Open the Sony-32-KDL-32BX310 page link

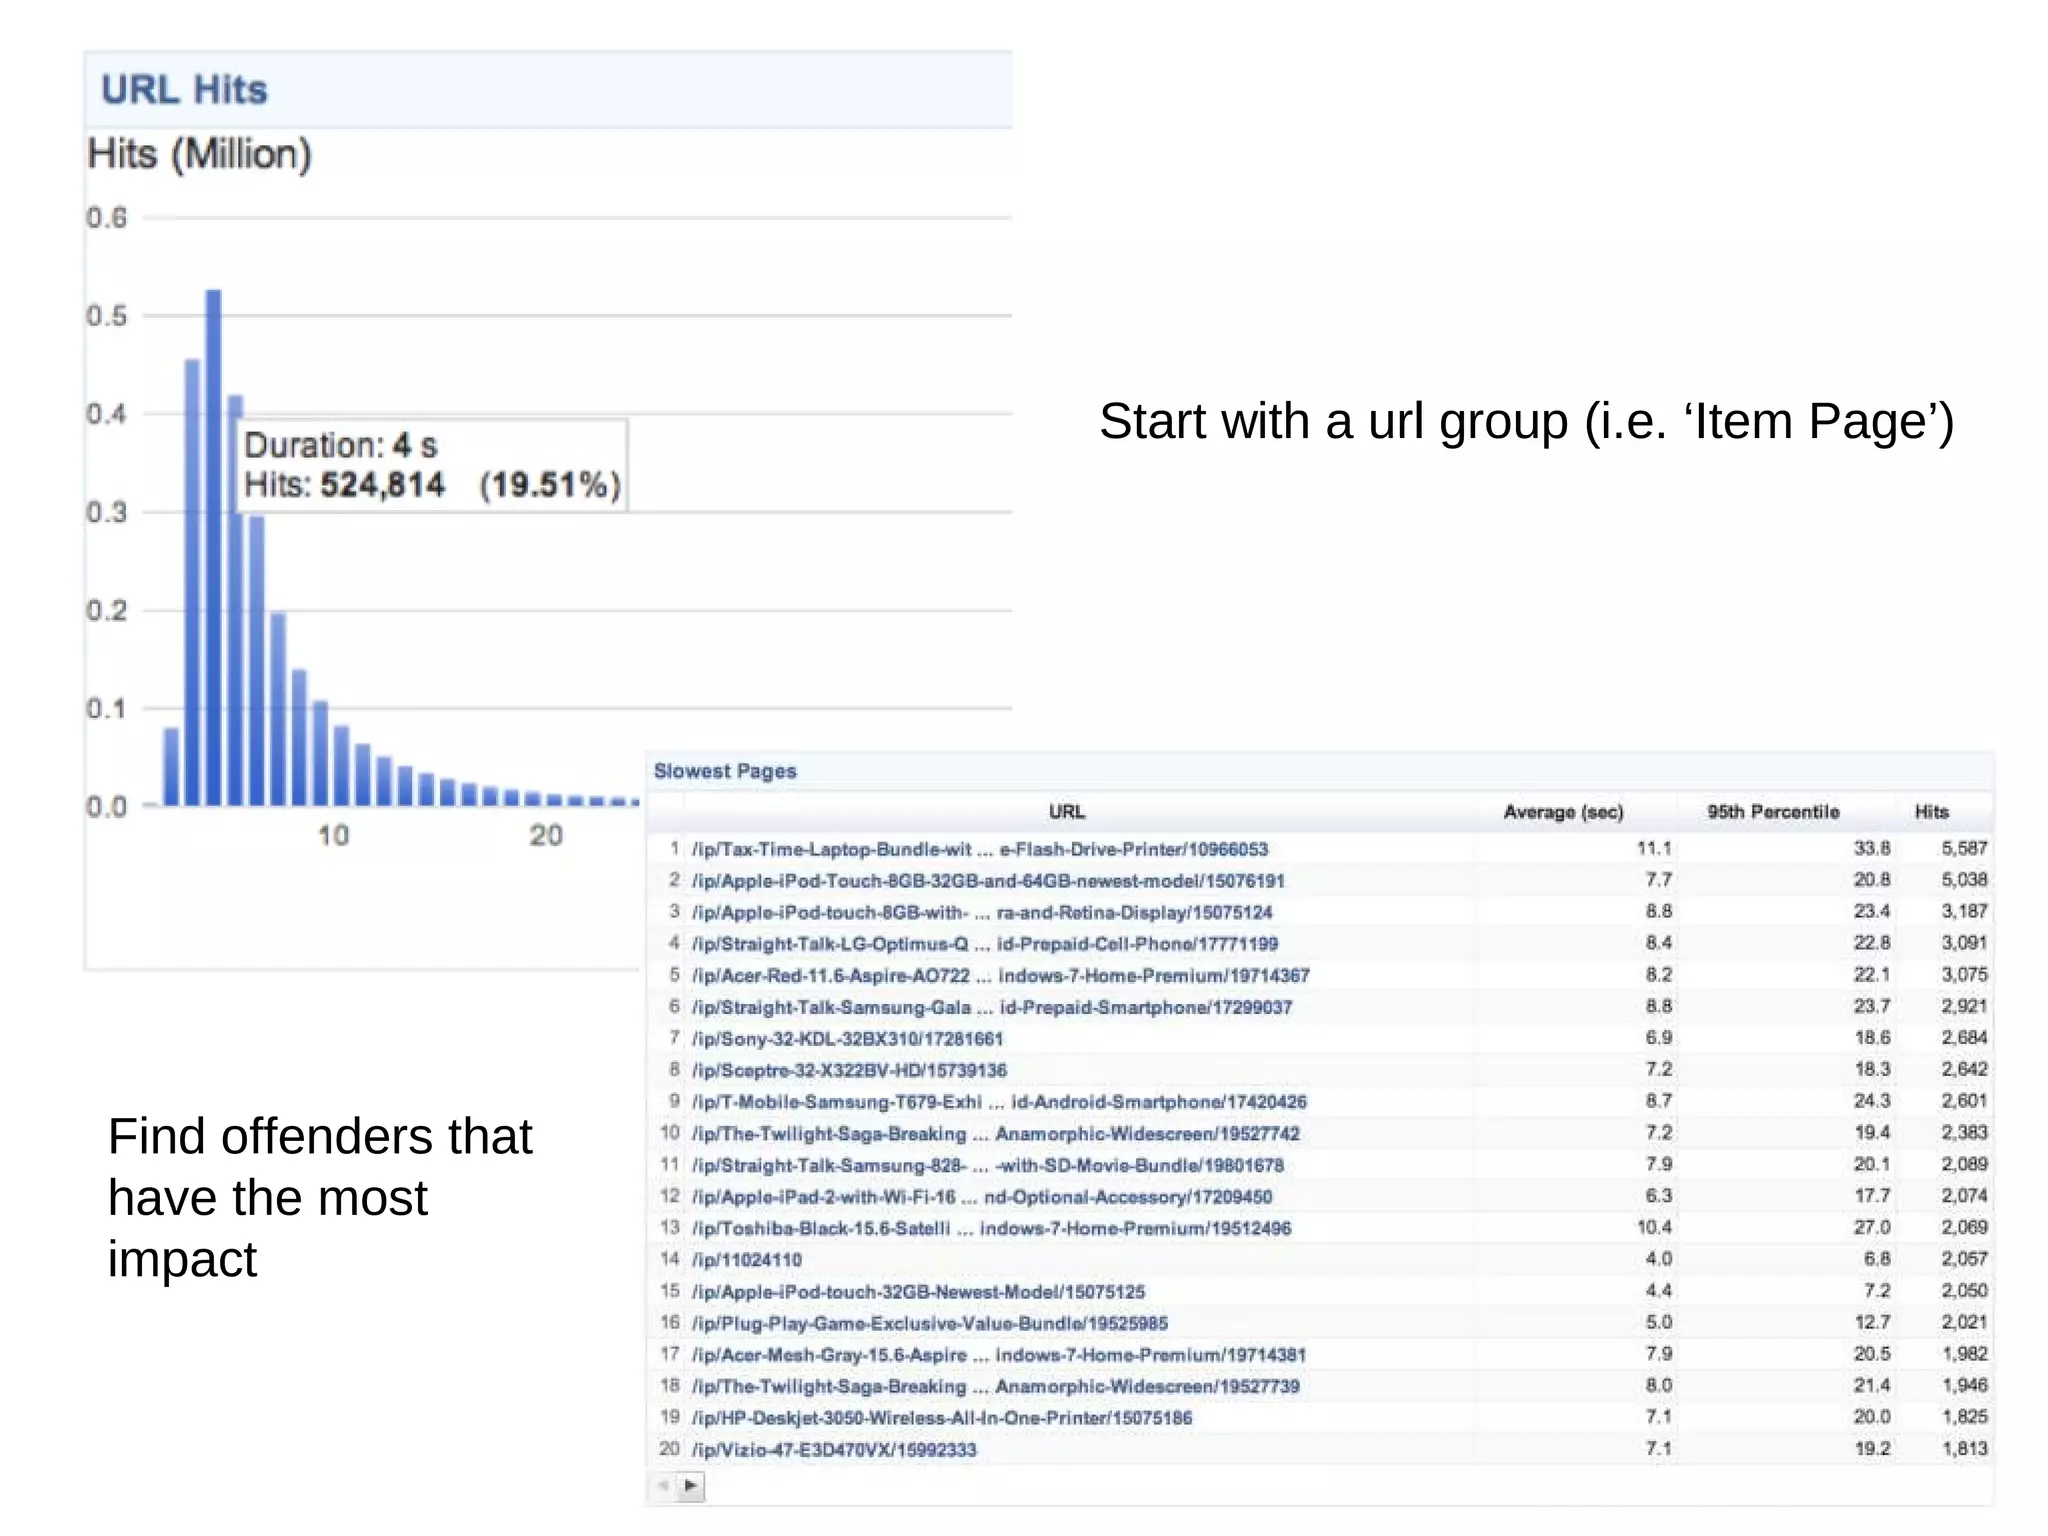846,1039
